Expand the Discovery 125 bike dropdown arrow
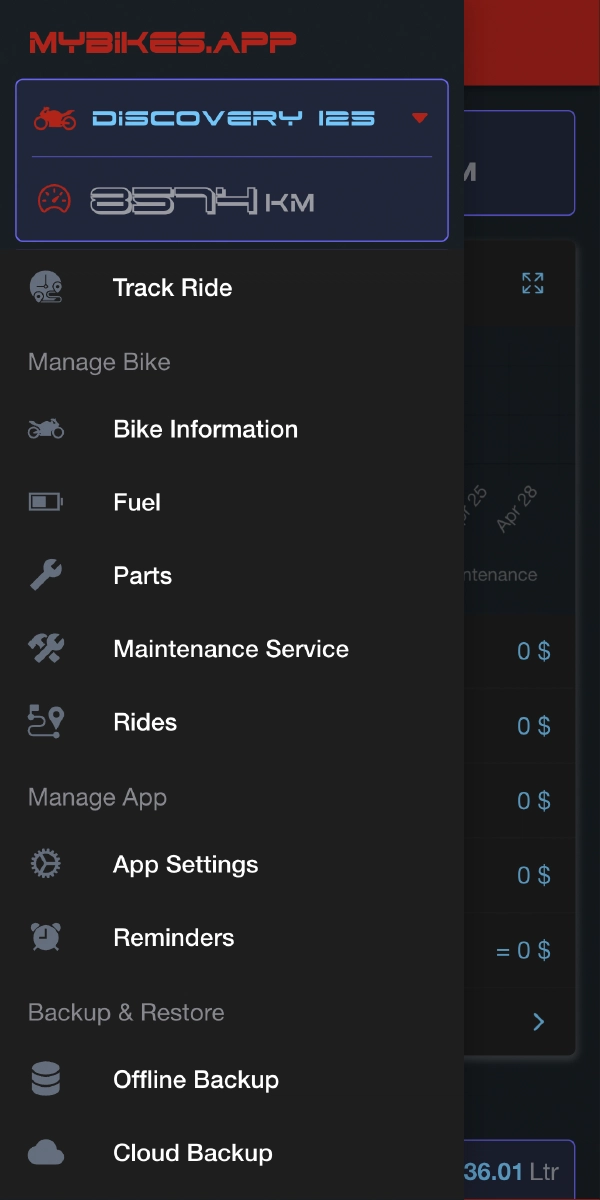This screenshot has width=600, height=1200. click(420, 119)
